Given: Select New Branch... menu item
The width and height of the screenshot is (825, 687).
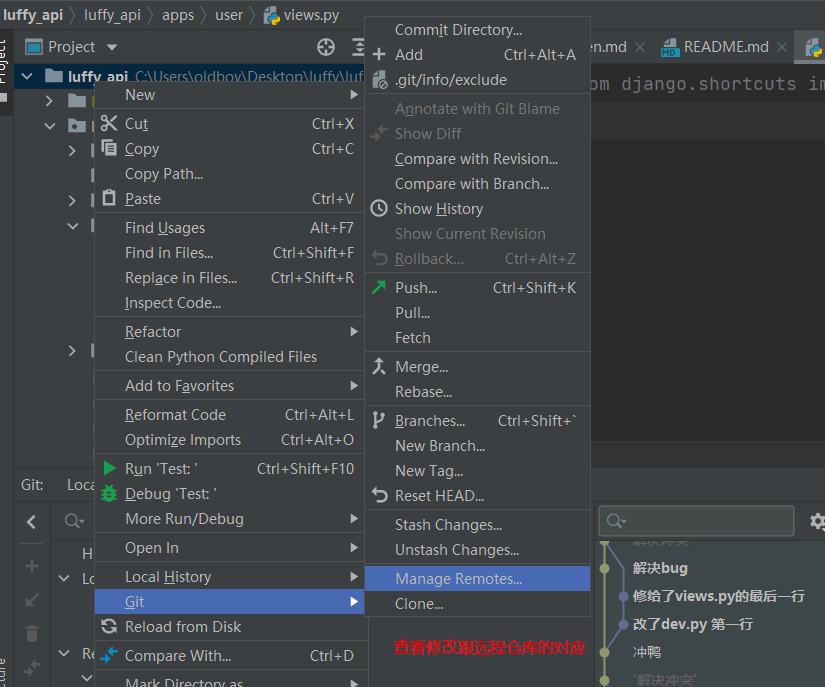Looking at the screenshot, I should pos(477,446).
